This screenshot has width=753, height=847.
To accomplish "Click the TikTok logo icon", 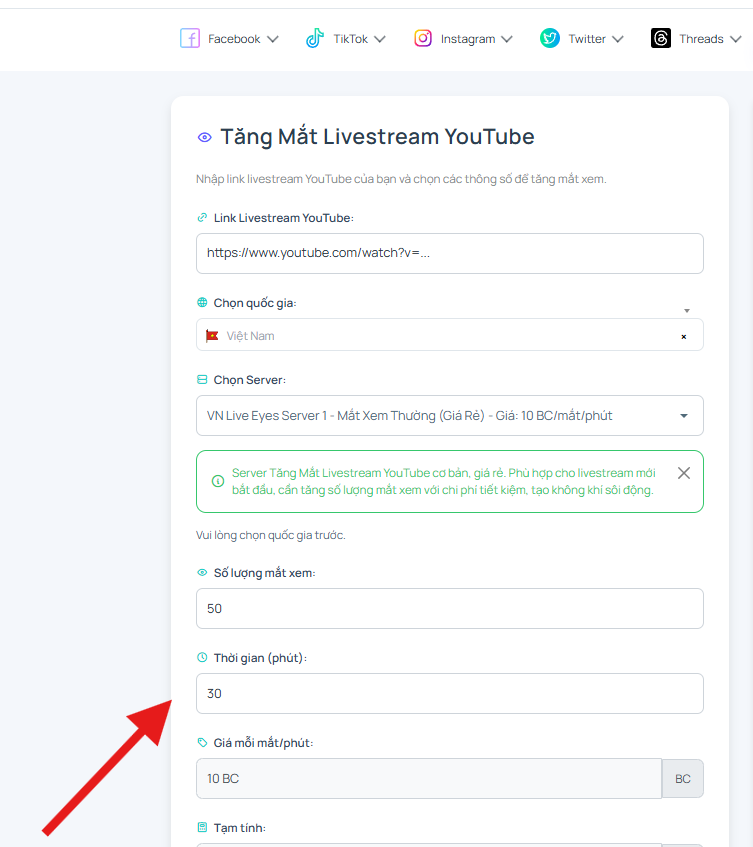I will point(315,38).
